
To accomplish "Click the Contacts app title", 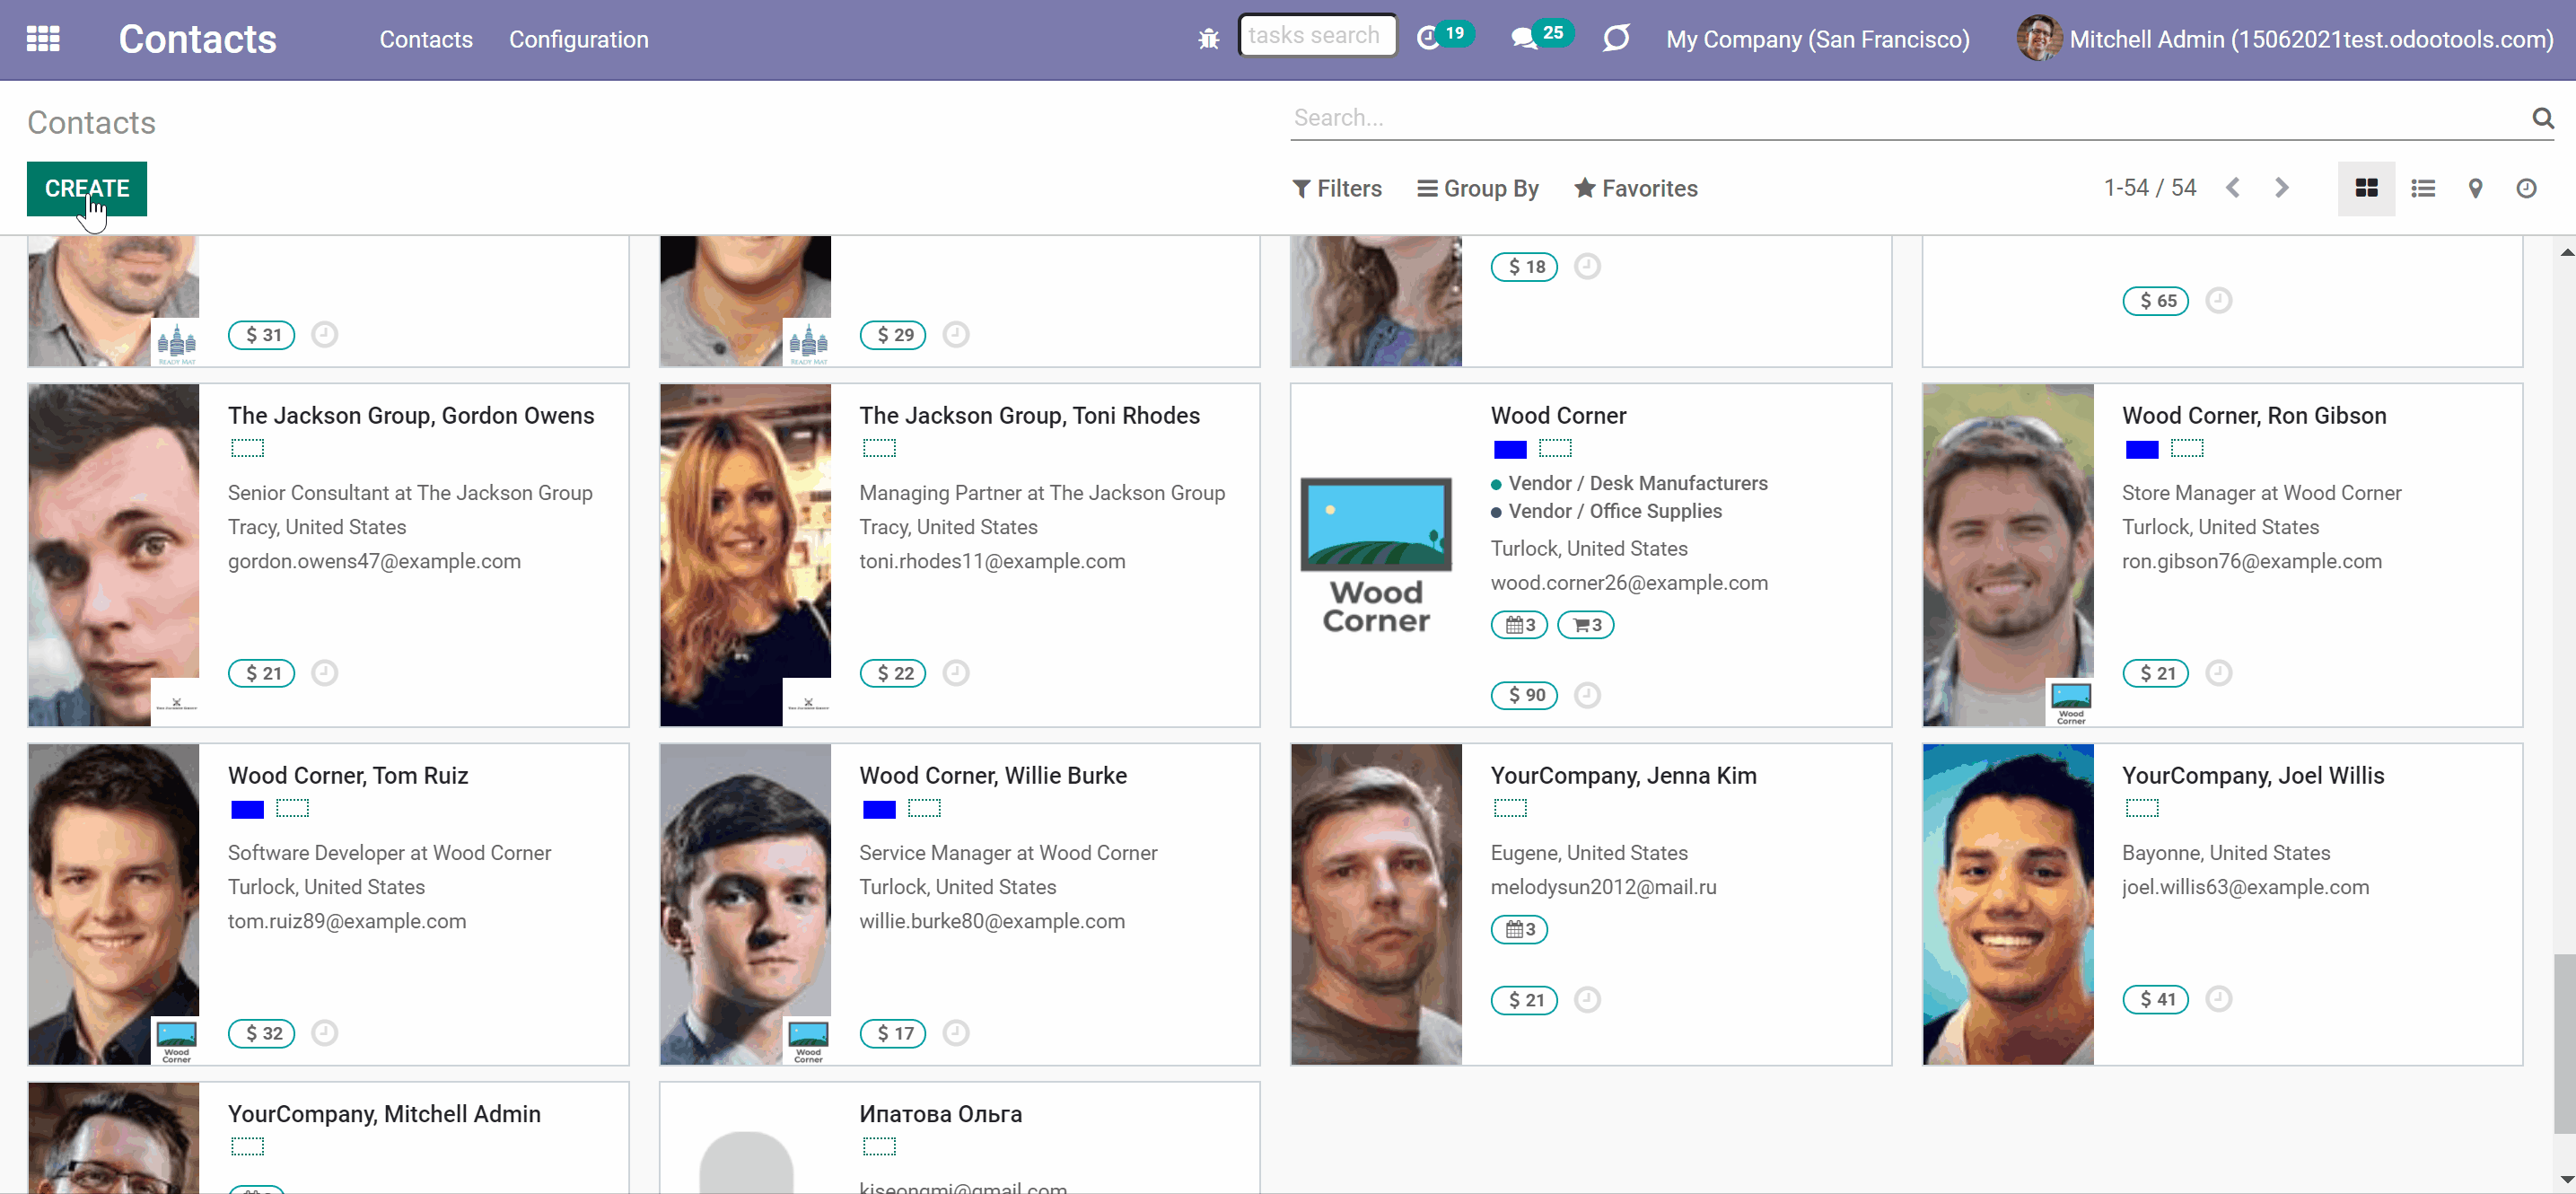I will 197,39.
